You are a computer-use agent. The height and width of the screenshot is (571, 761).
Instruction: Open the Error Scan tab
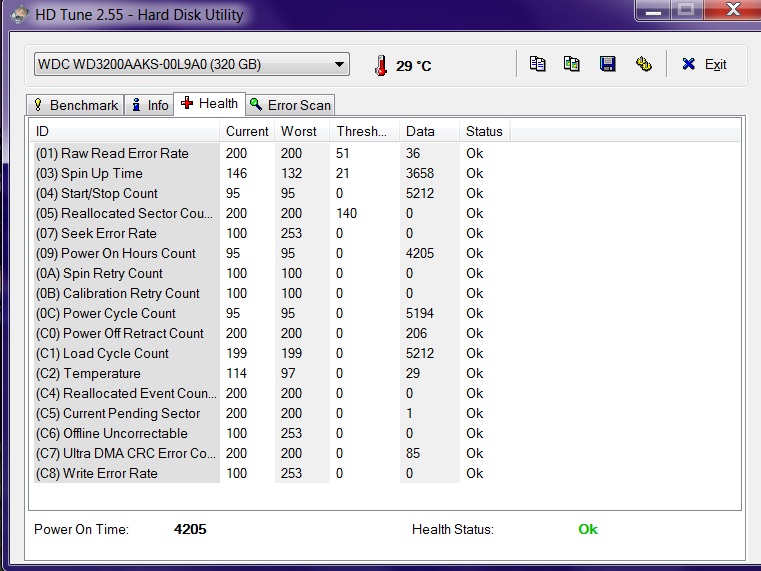coord(290,105)
